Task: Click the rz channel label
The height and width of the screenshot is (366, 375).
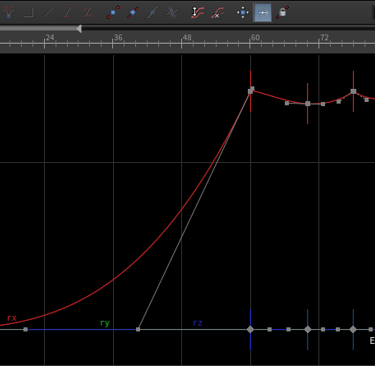Action: point(198,323)
